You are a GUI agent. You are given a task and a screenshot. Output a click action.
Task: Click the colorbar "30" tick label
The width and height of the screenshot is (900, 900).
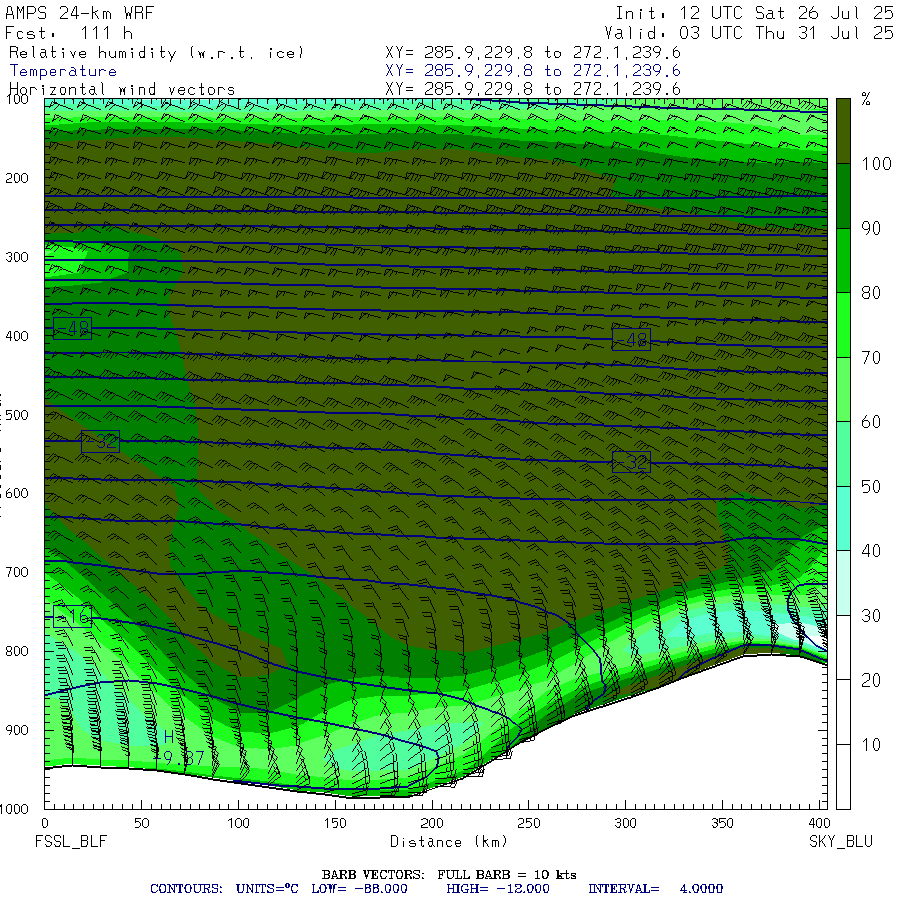(x=871, y=616)
